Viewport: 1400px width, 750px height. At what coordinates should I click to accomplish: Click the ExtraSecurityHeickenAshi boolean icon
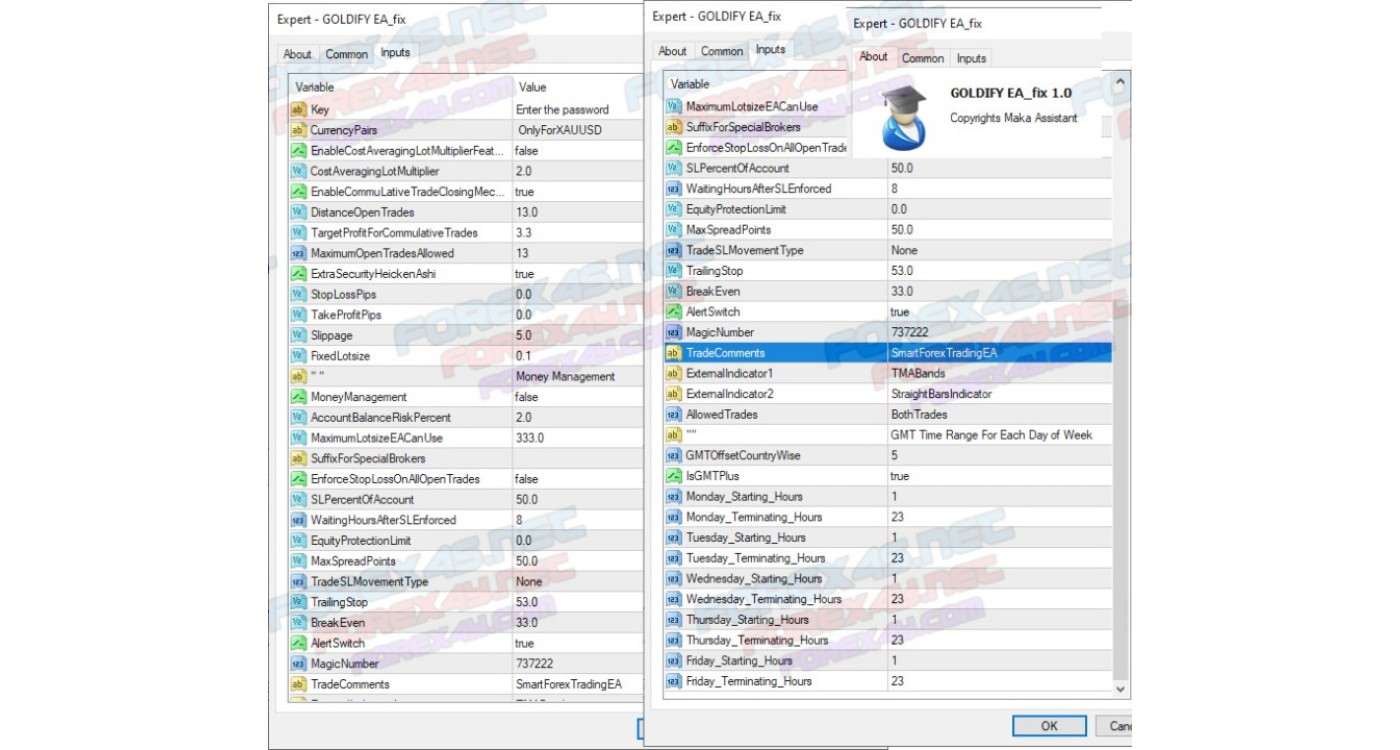(298, 274)
